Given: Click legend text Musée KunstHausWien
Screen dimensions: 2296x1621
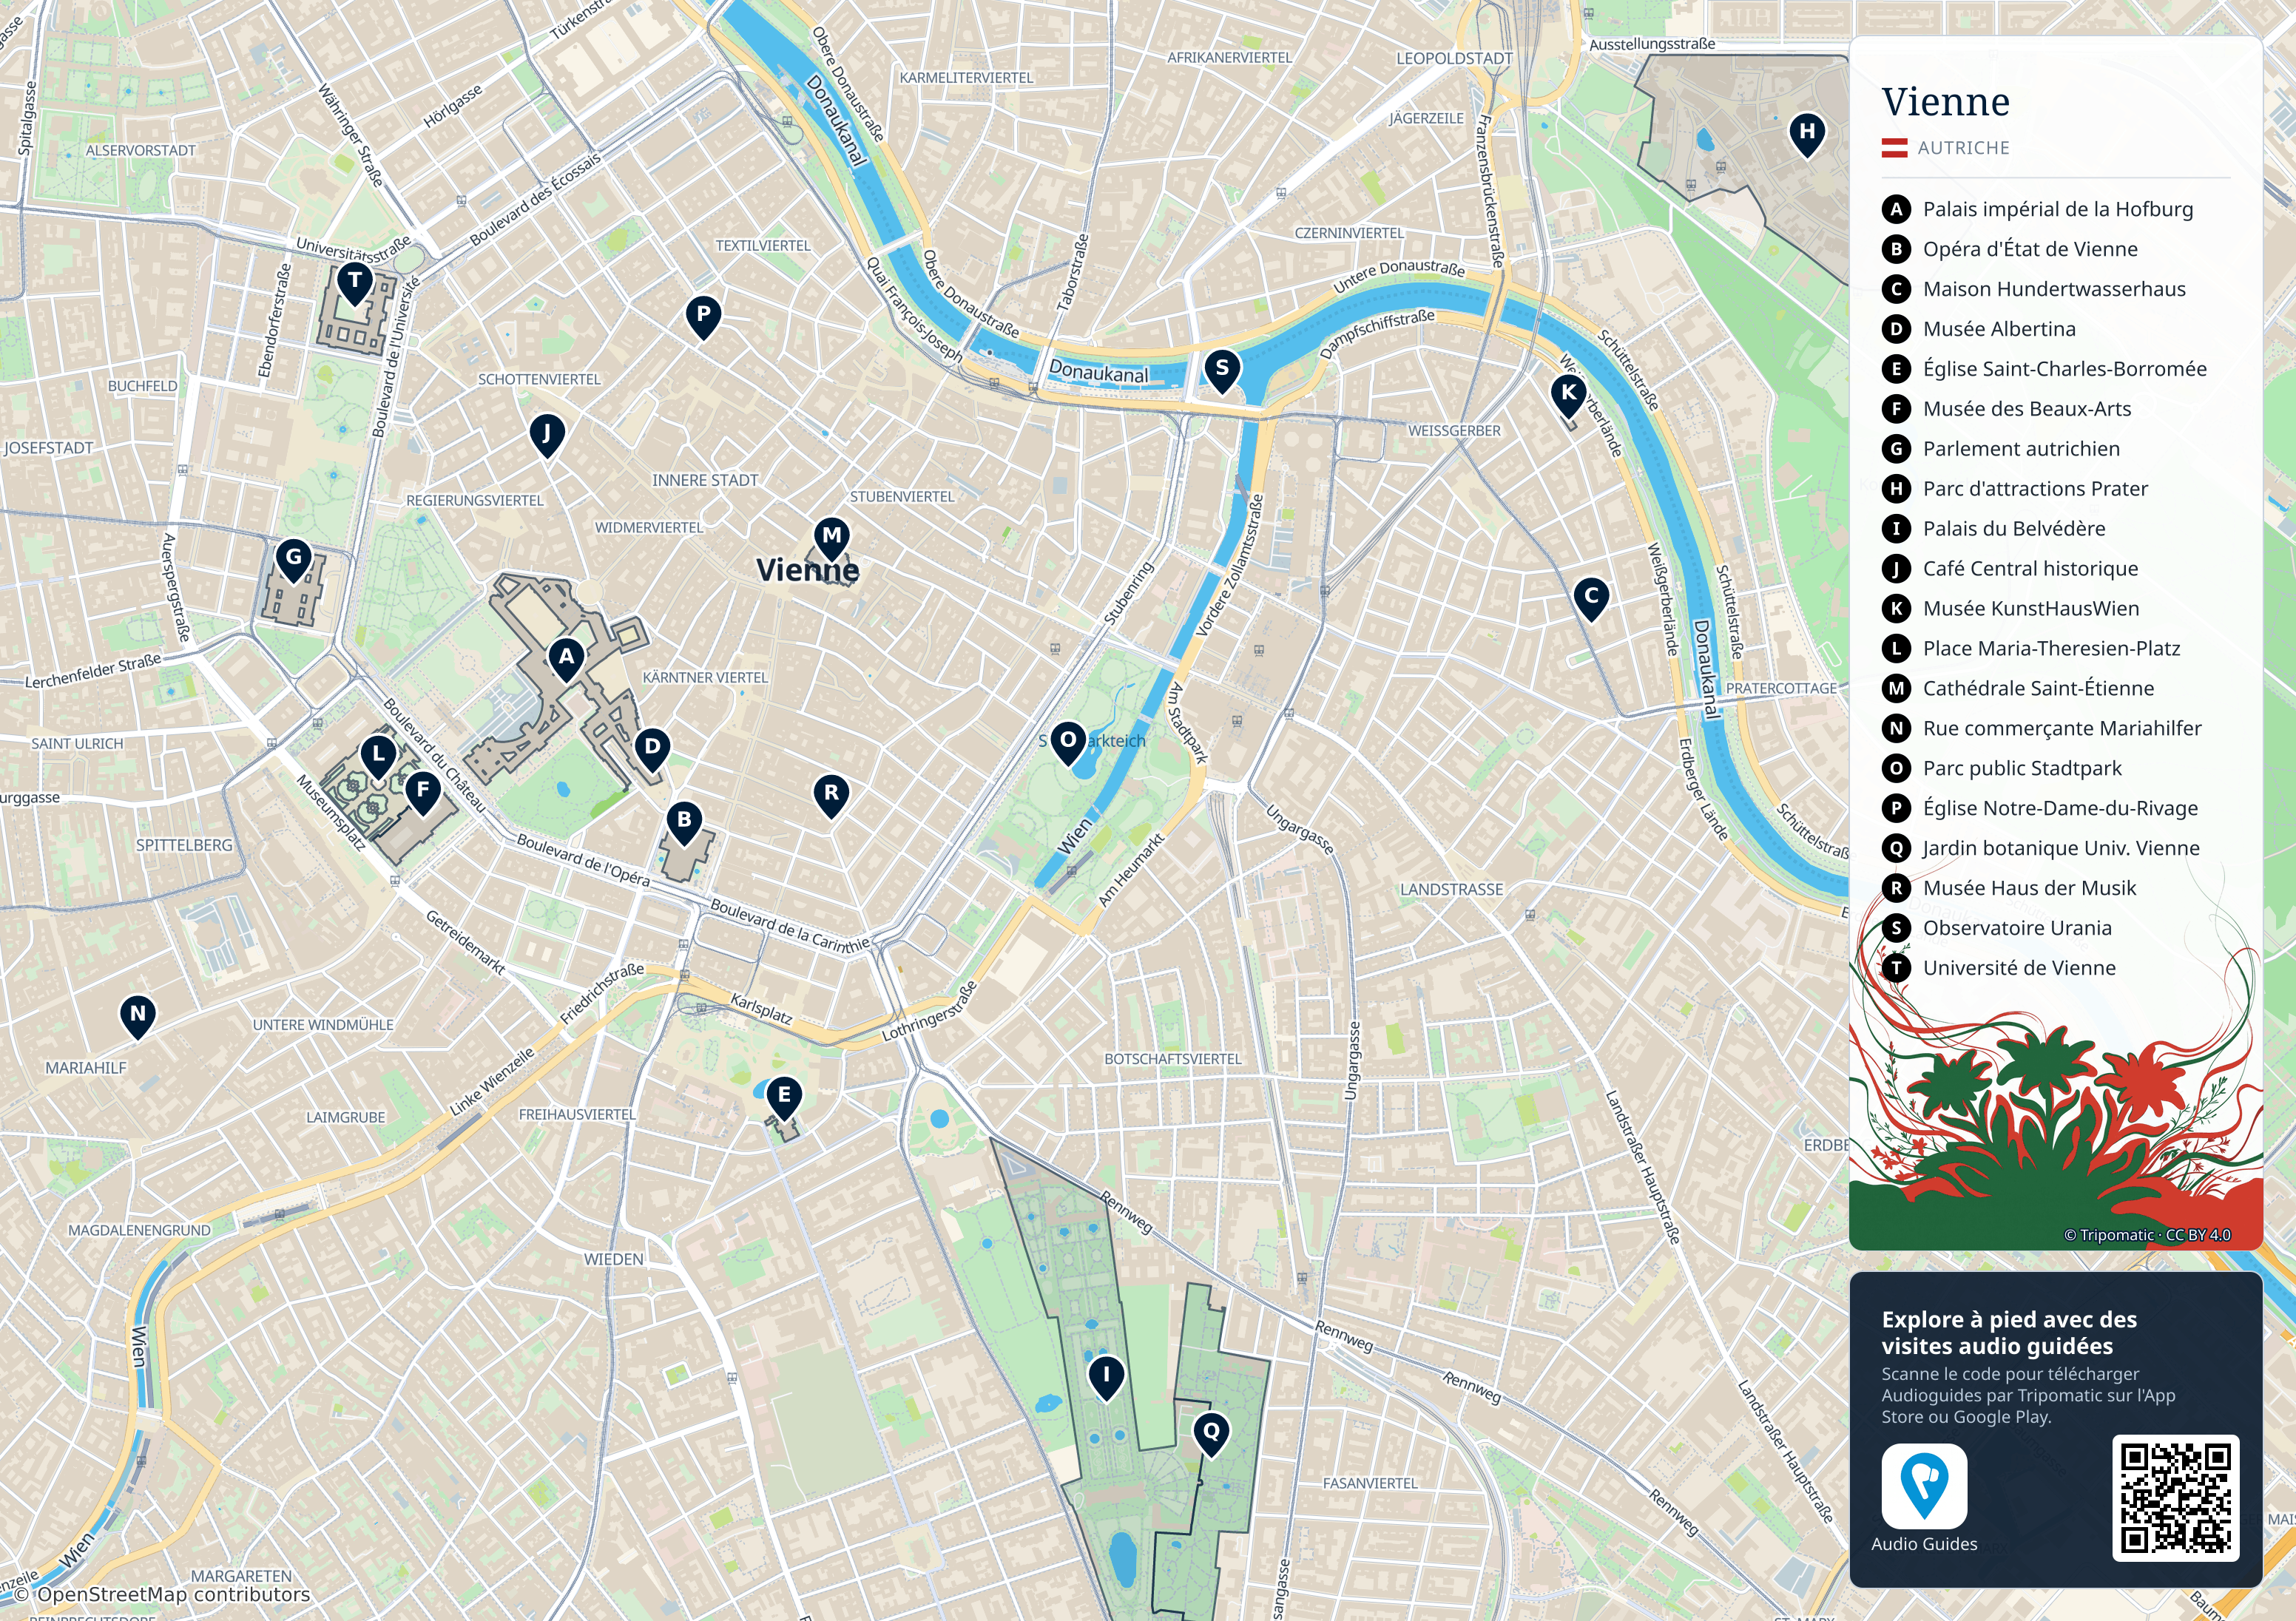Looking at the screenshot, I should [x=2031, y=609].
